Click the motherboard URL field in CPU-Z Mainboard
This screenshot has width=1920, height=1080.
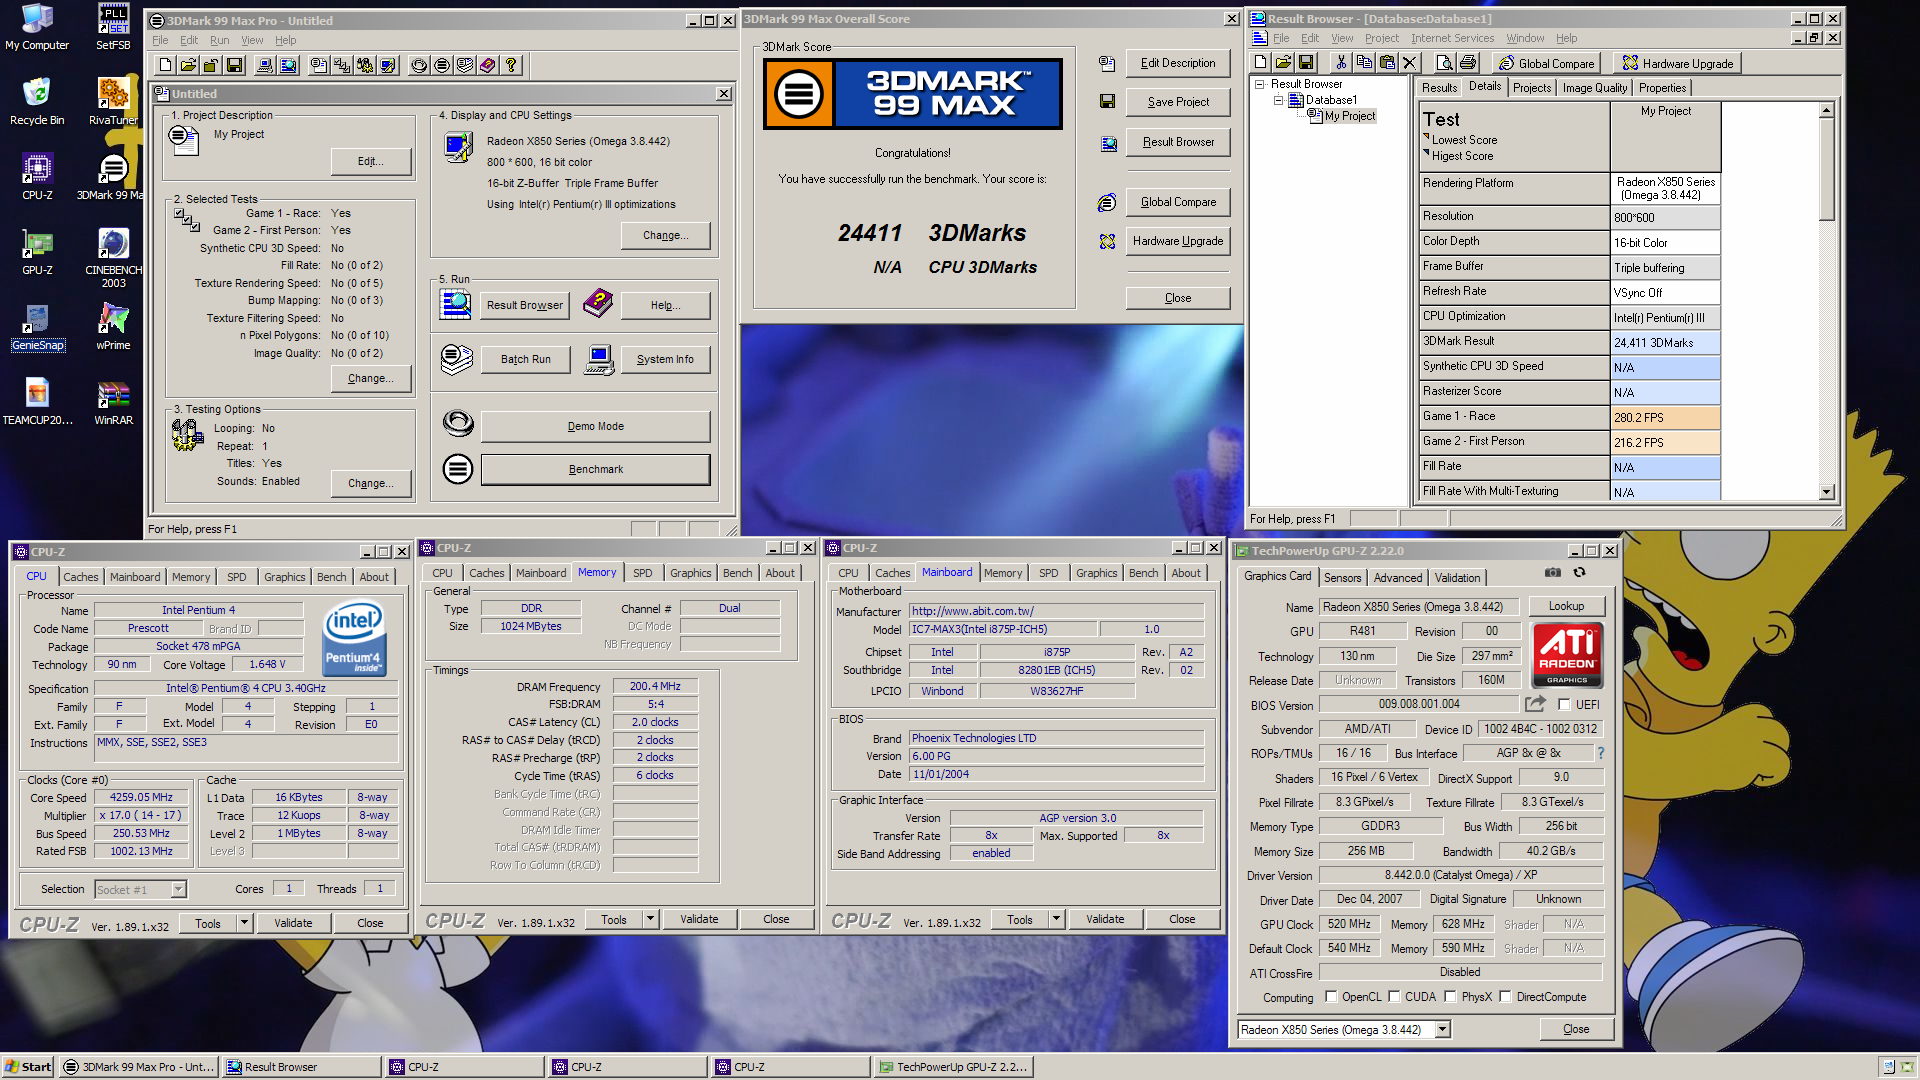tap(1056, 611)
